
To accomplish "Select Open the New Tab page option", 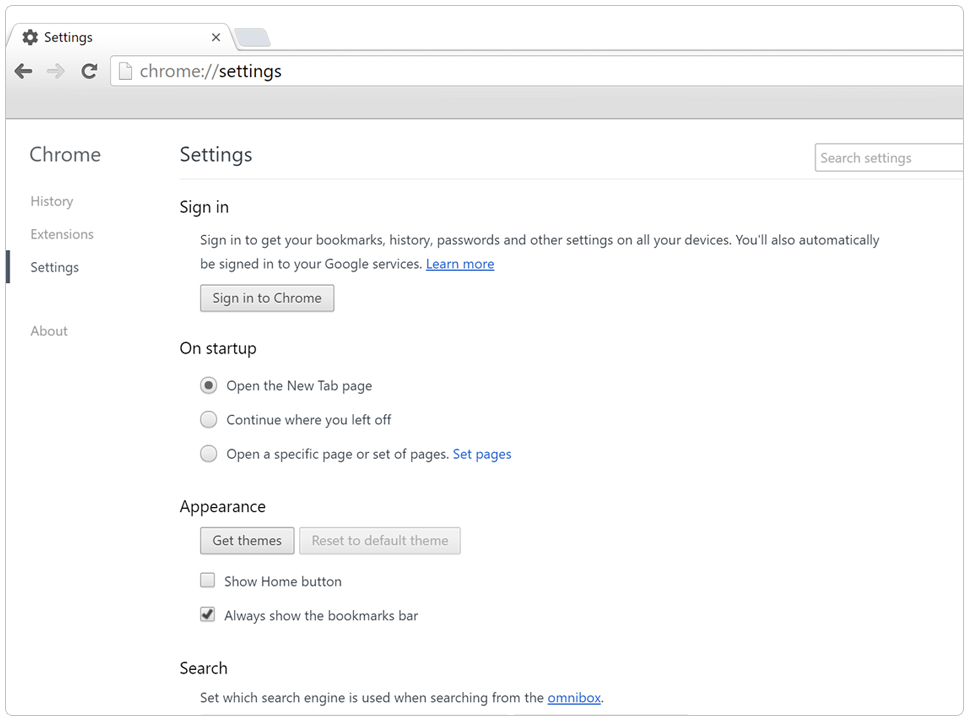I will pyautogui.click(x=208, y=386).
